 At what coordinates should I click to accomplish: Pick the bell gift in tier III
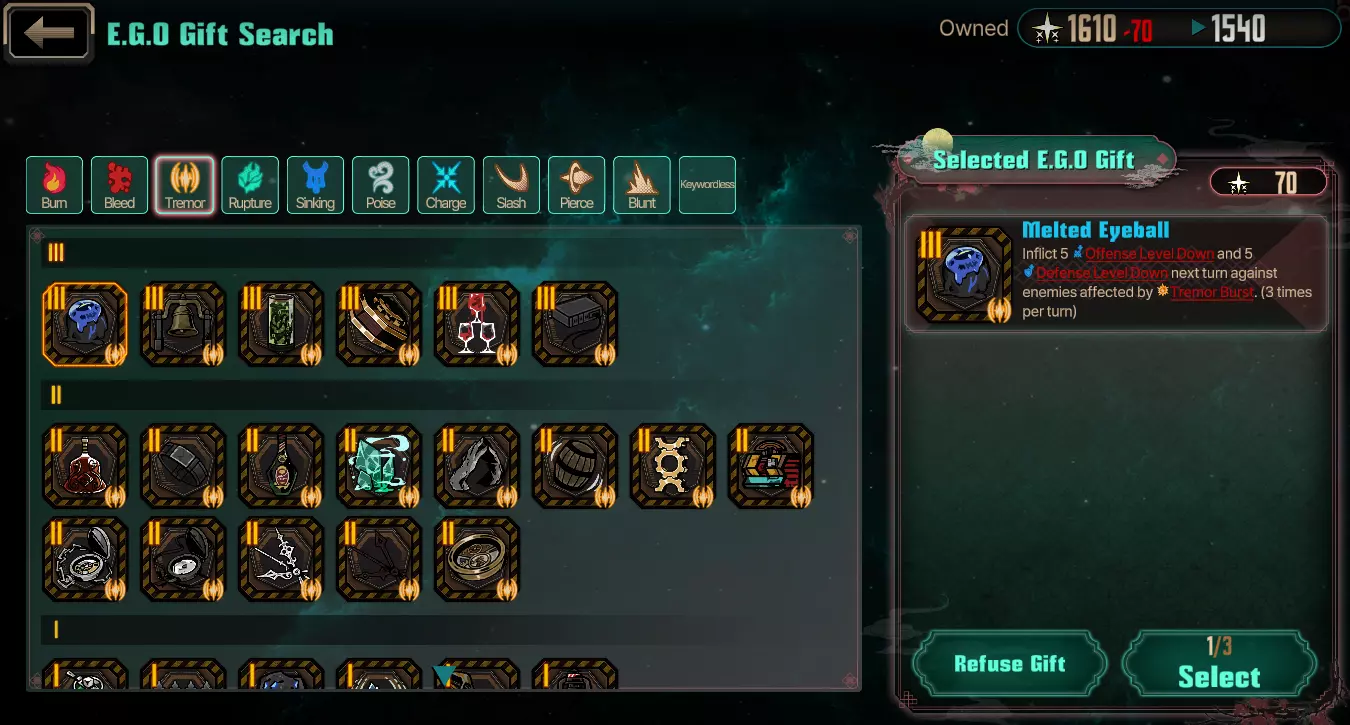coord(182,324)
